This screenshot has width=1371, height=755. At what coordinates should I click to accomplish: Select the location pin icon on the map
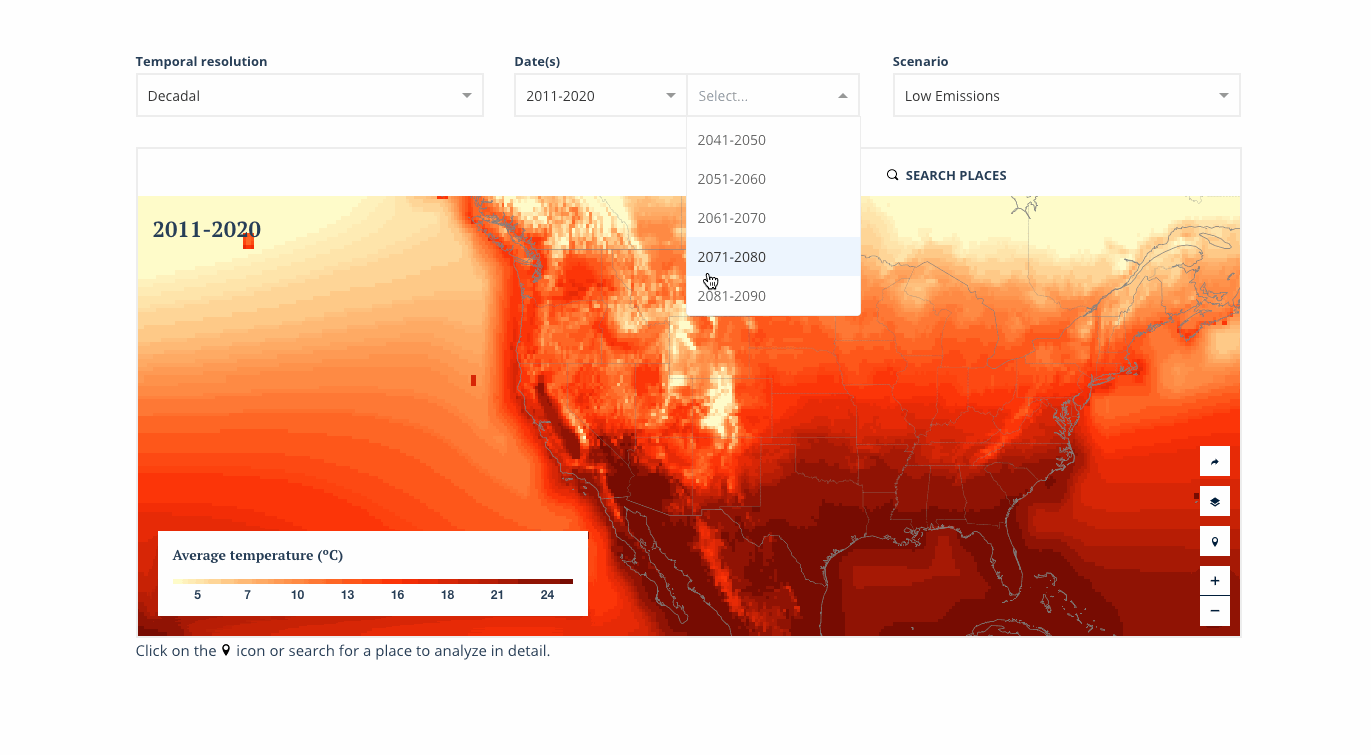[x=1214, y=541]
